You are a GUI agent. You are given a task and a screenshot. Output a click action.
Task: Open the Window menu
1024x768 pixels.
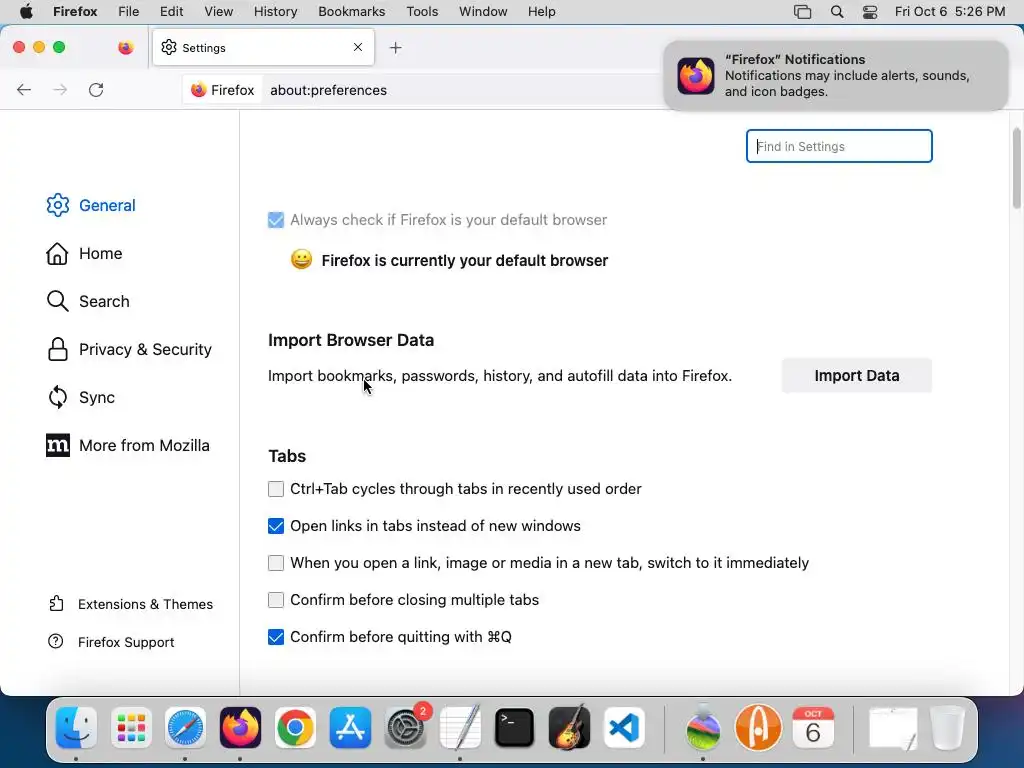[x=483, y=12]
